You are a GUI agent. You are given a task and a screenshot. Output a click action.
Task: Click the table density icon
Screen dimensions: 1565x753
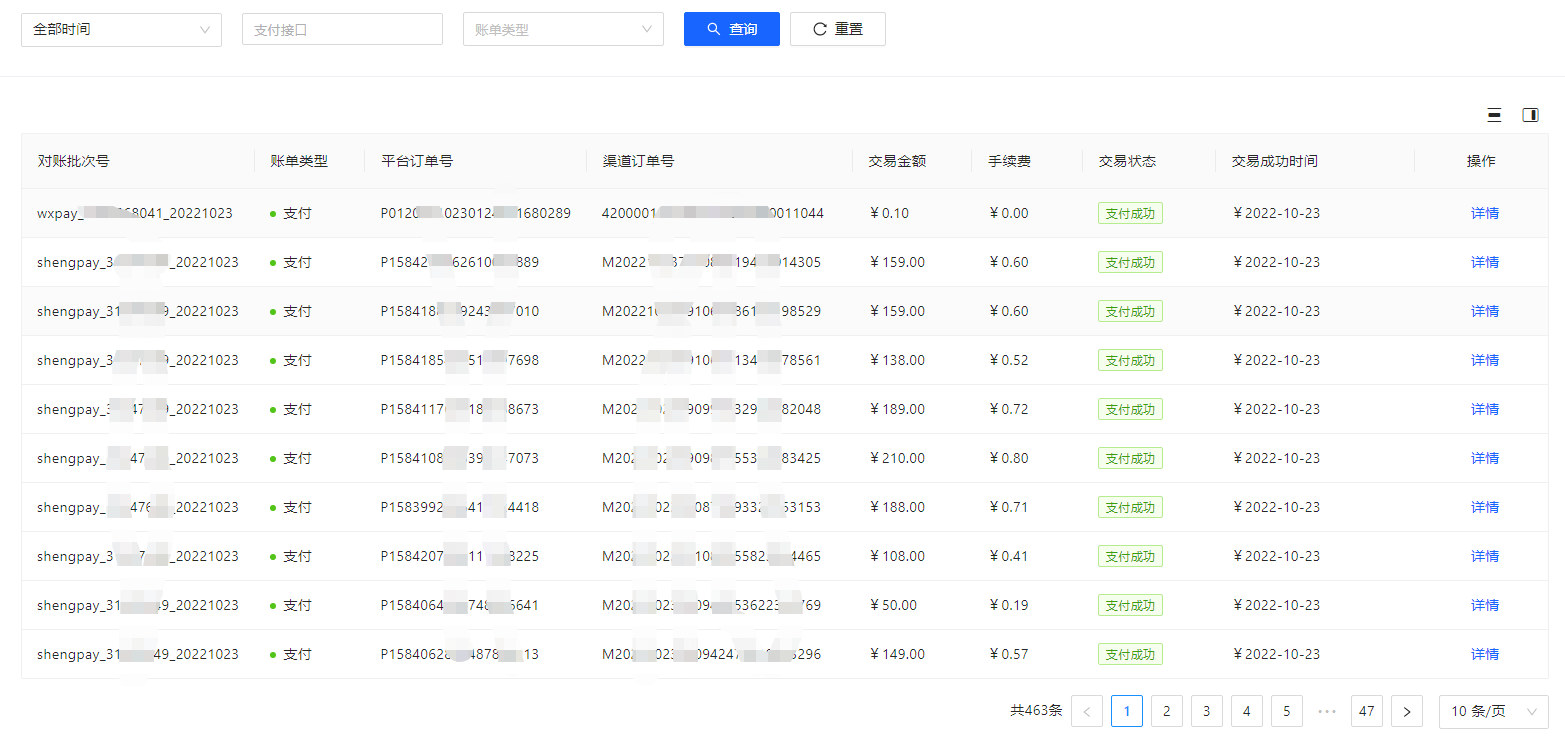coord(1494,115)
